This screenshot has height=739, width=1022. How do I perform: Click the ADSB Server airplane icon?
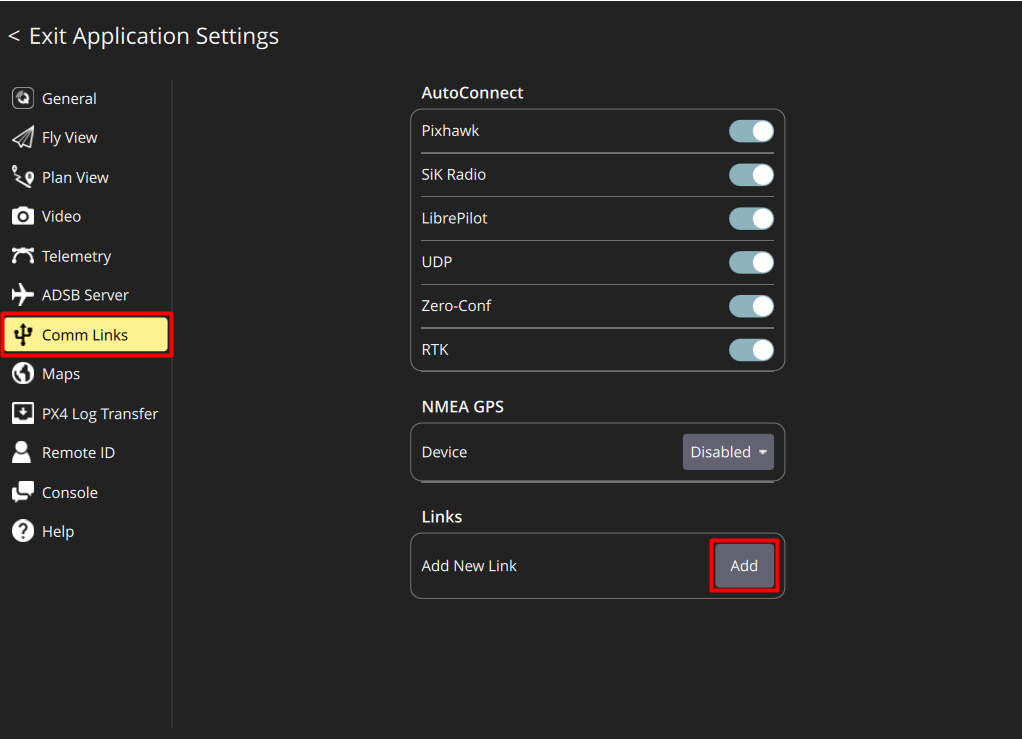(23, 295)
